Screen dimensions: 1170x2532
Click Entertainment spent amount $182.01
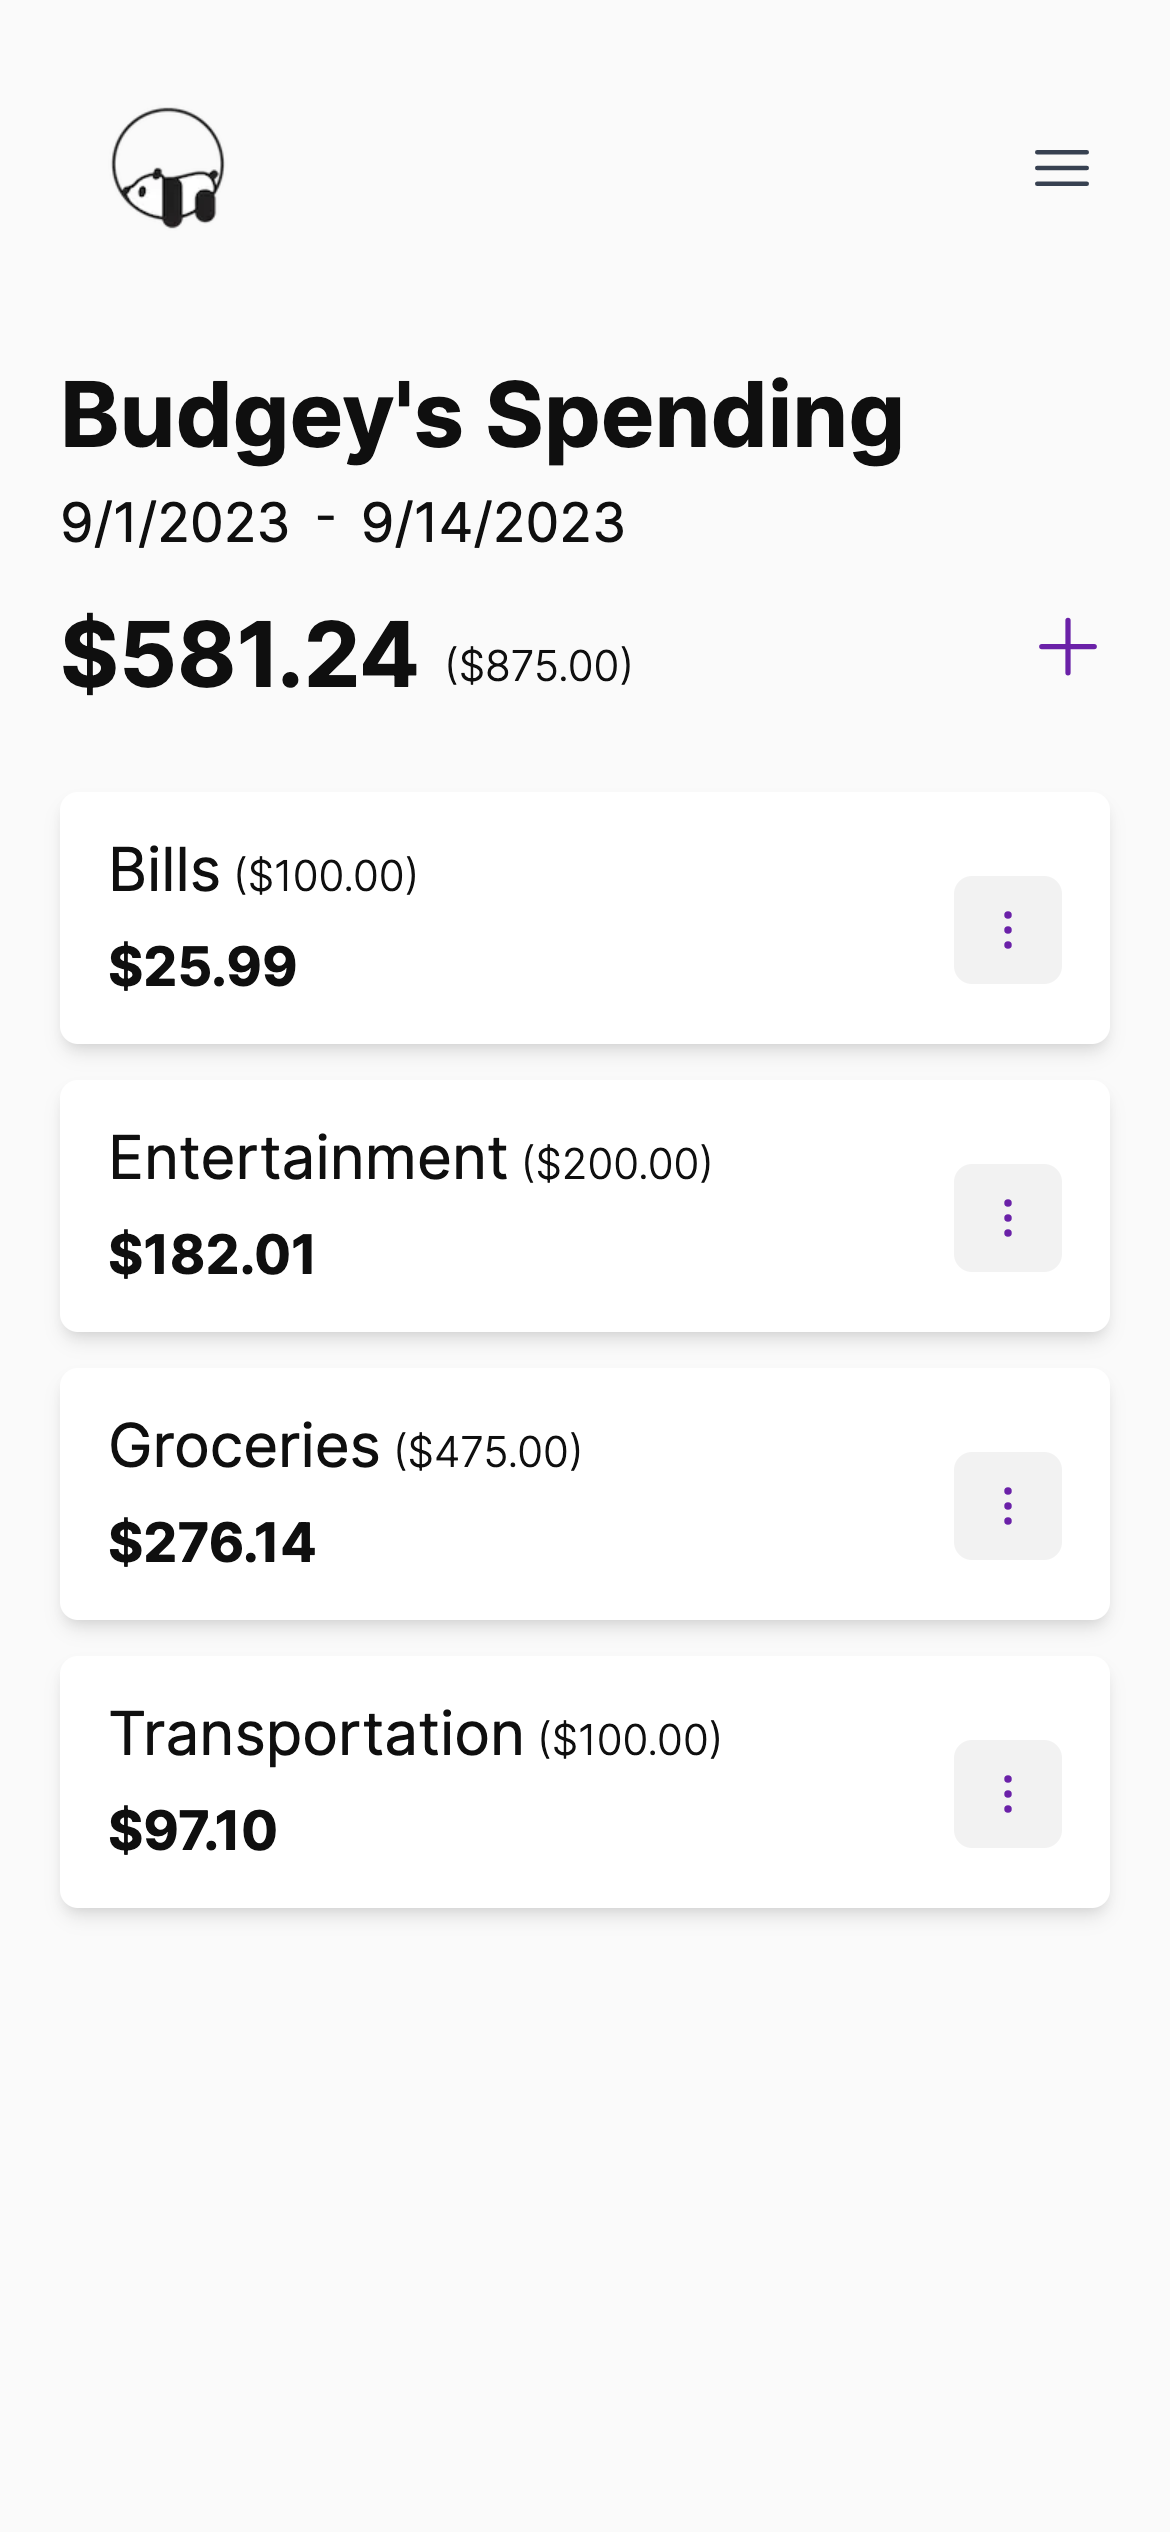(212, 1254)
